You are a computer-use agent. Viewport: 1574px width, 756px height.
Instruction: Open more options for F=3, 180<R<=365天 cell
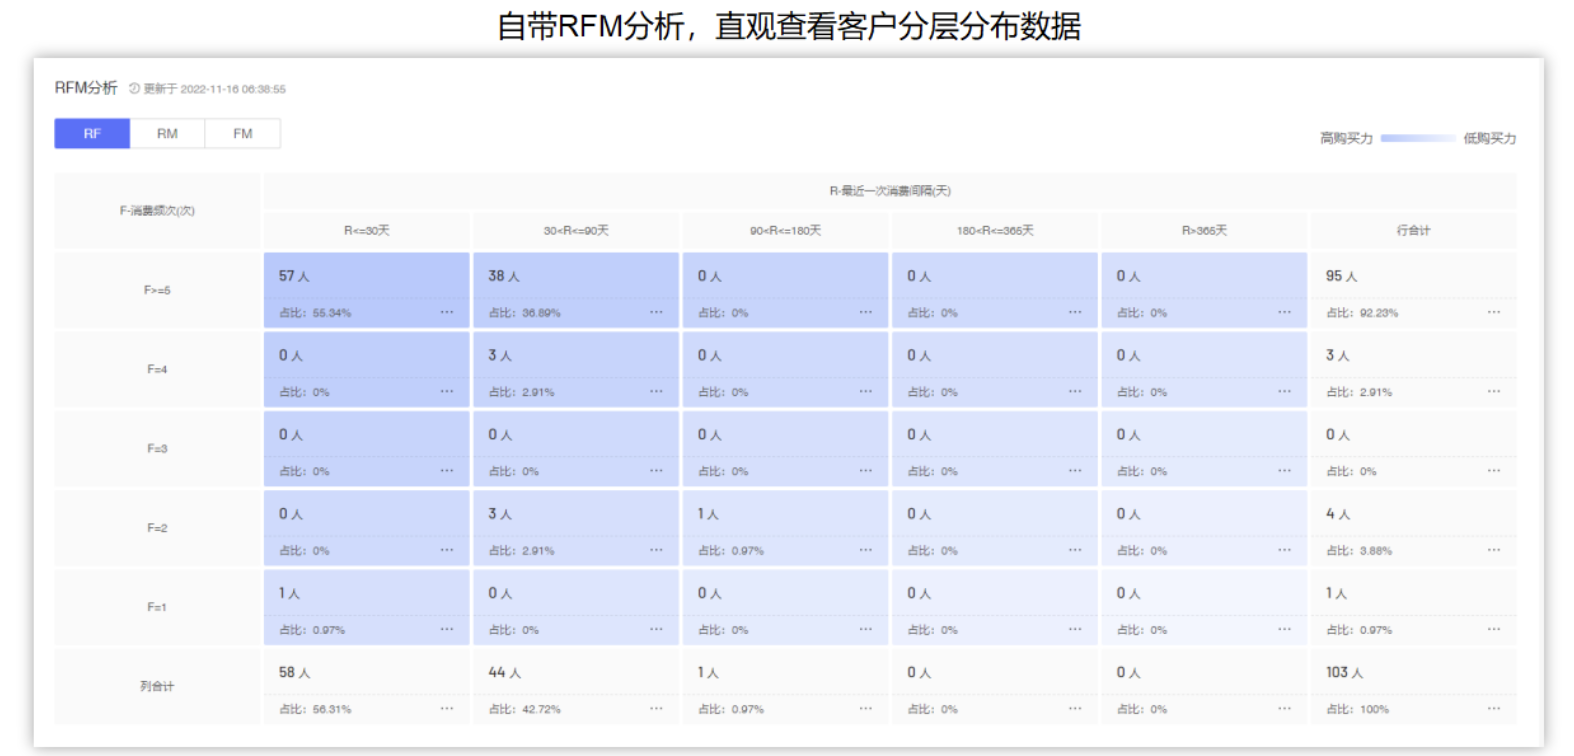(1075, 470)
